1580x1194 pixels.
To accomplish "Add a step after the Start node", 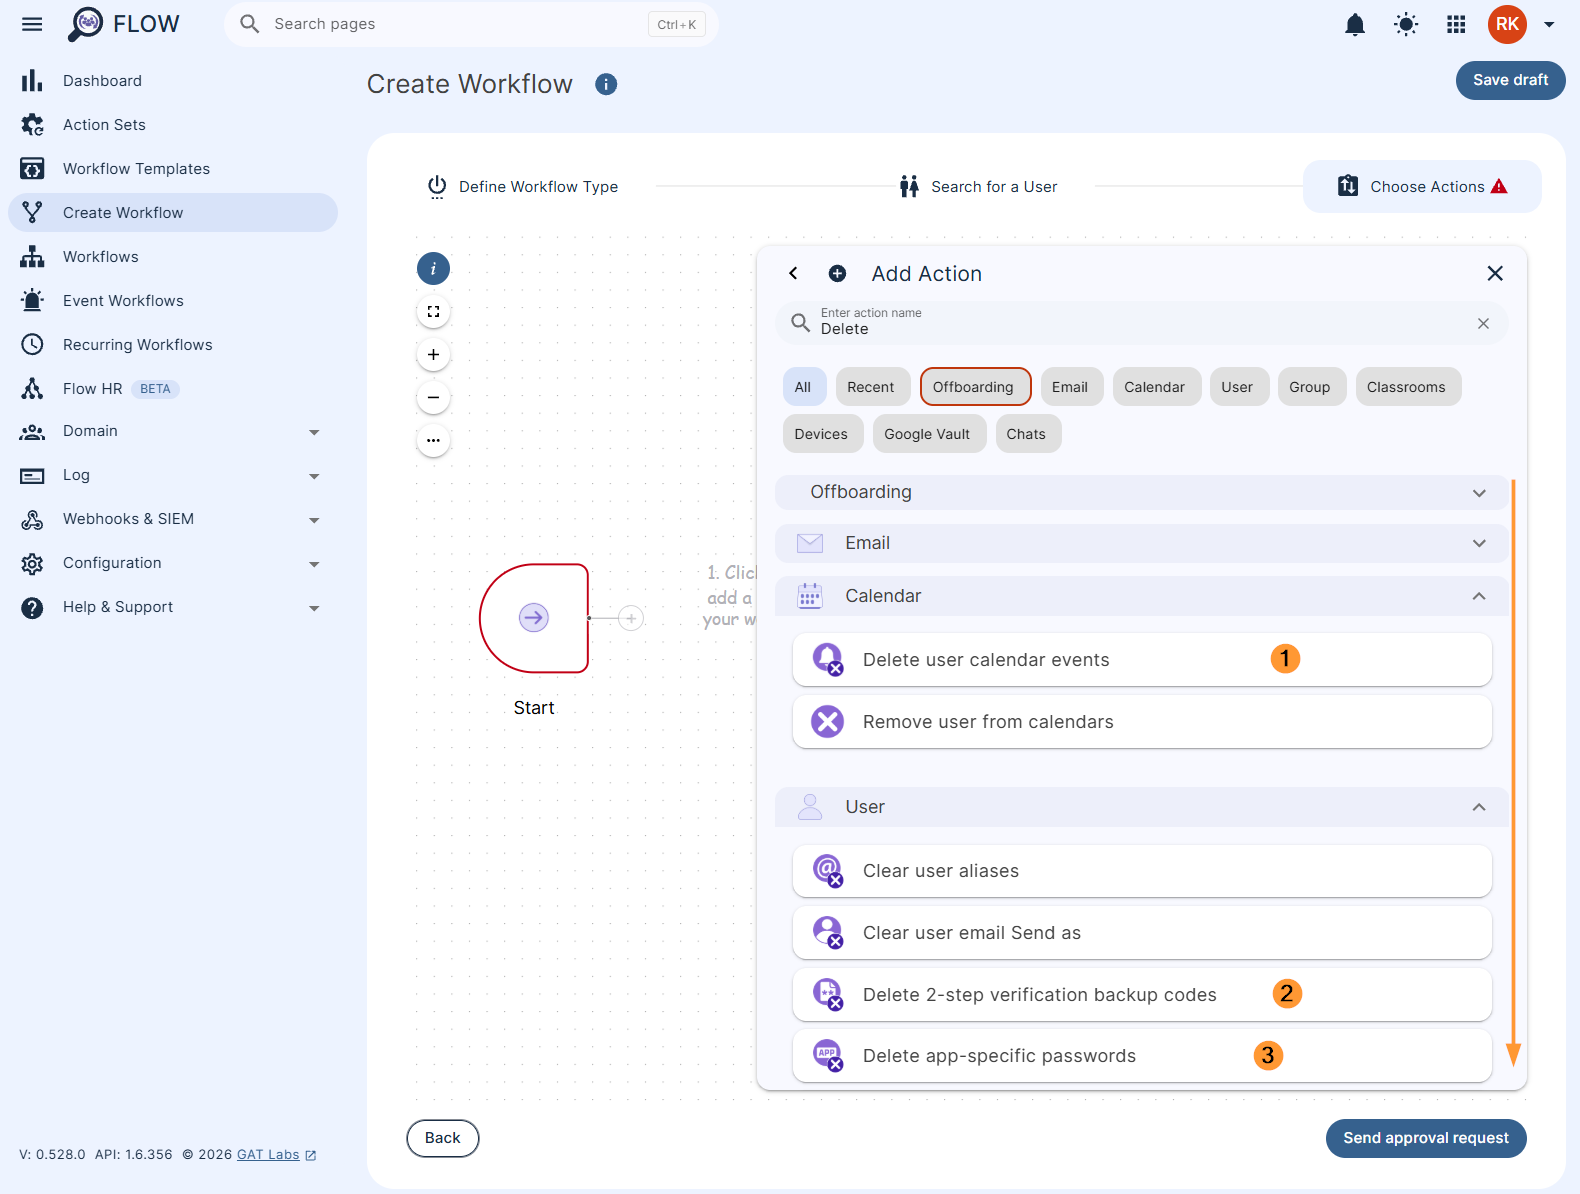I will click(631, 618).
